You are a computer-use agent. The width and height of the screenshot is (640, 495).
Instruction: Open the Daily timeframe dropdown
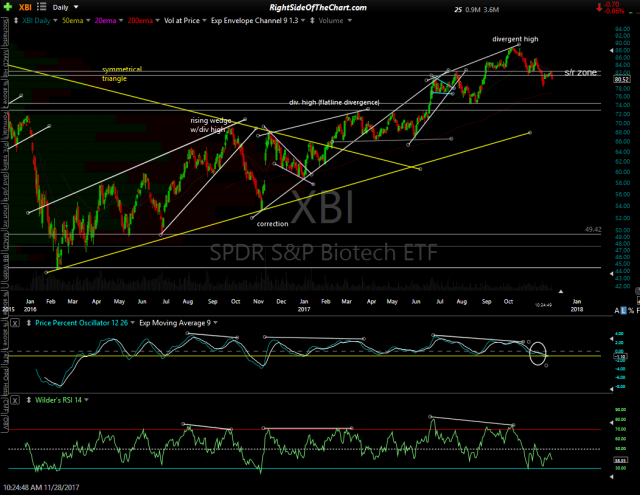click(65, 7)
